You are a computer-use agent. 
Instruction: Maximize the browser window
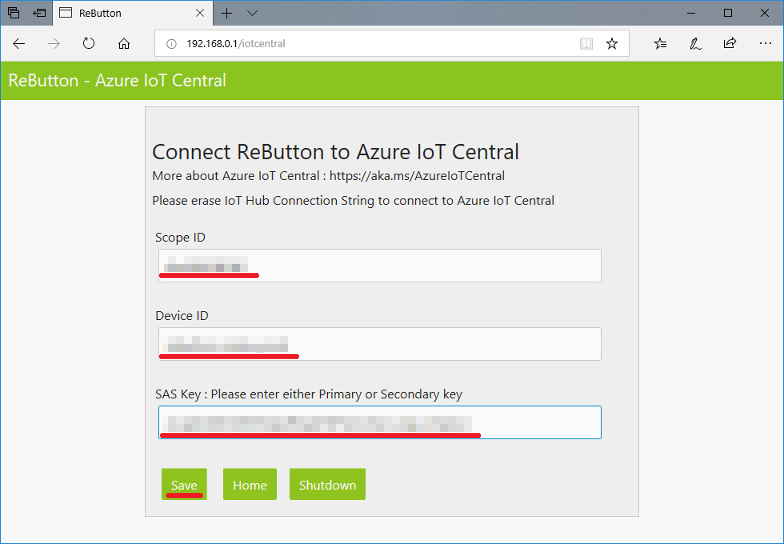(728, 13)
